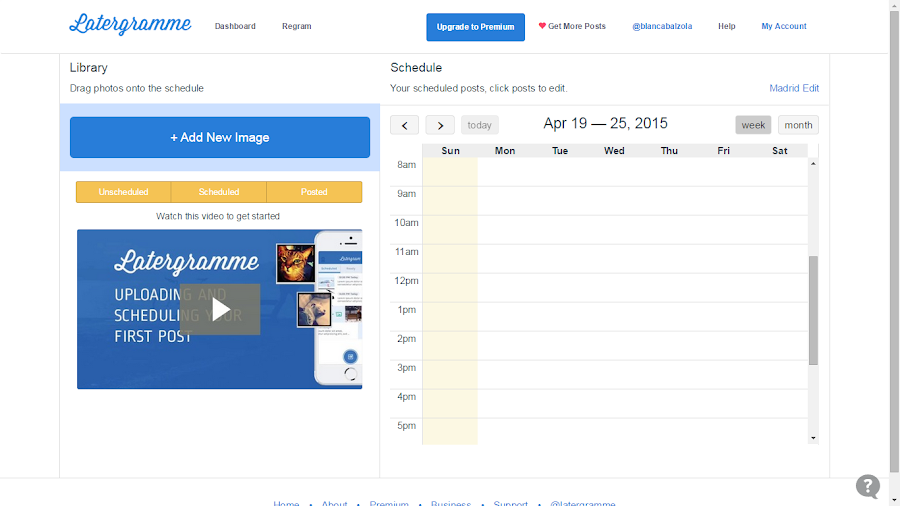Open the Regram page
This screenshot has width=900, height=506.
pyautogui.click(x=297, y=26)
